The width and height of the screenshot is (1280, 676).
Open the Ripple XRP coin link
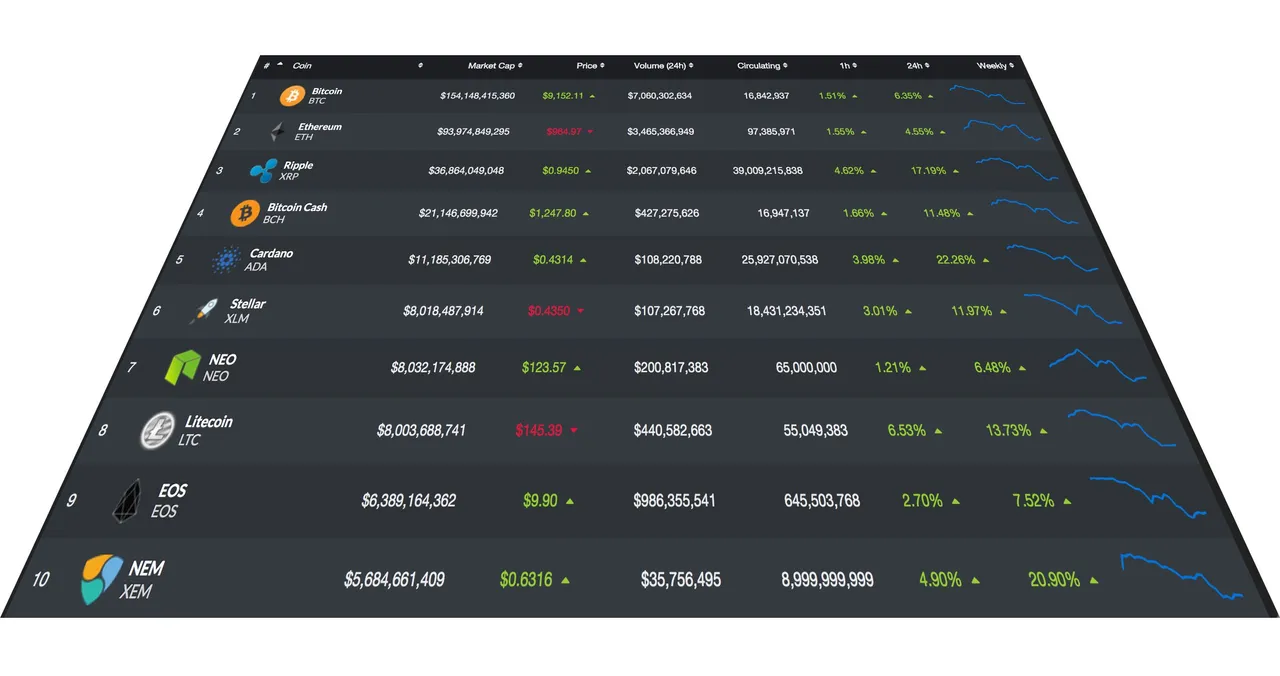[296, 171]
